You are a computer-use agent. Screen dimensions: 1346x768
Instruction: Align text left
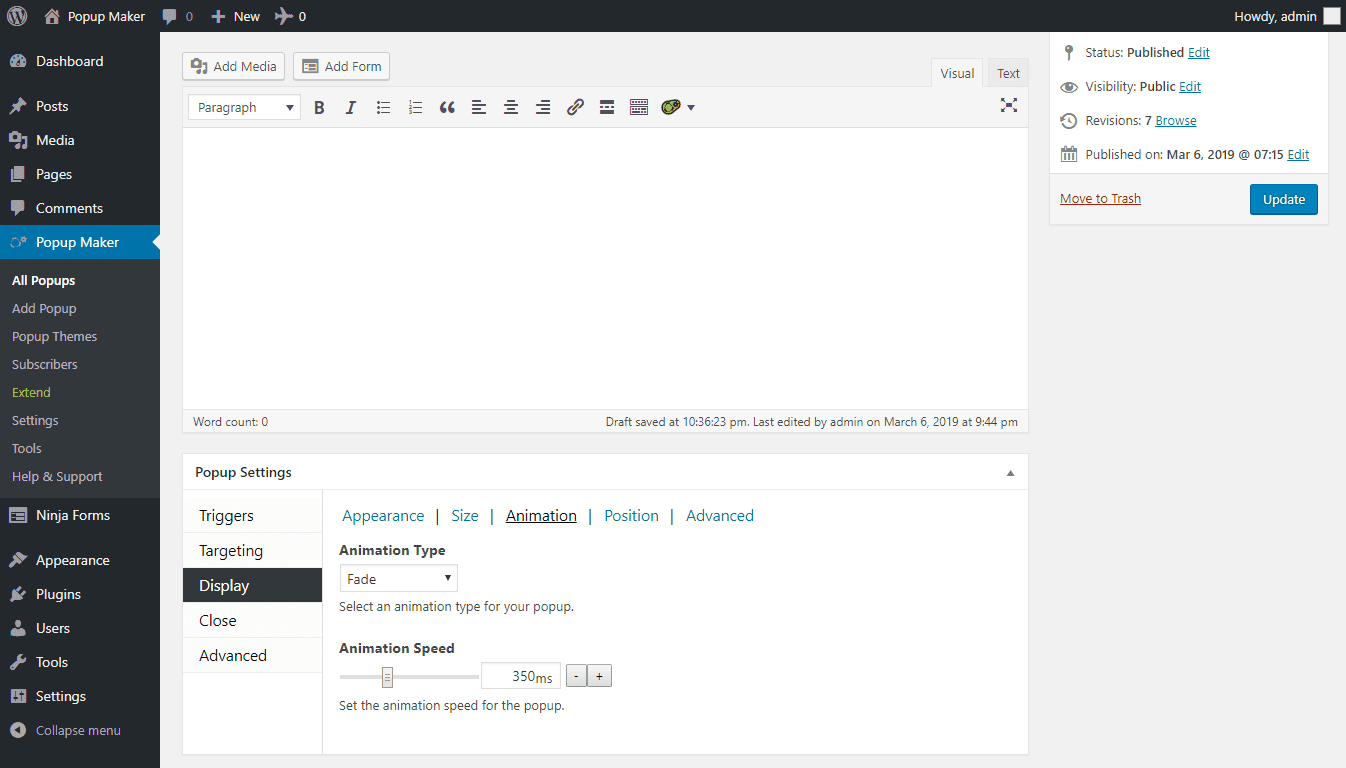tap(479, 107)
